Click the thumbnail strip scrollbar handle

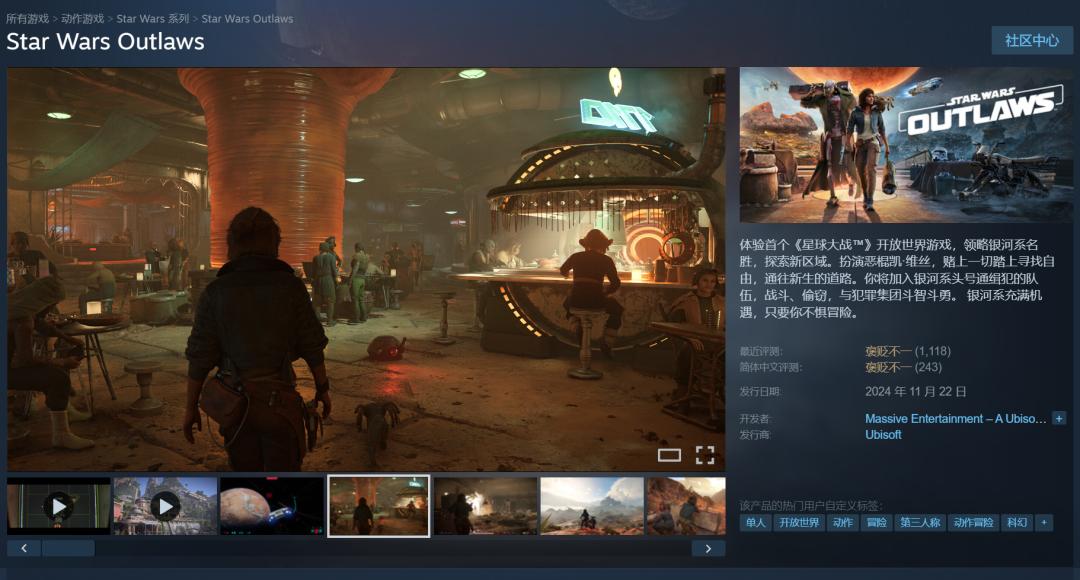coord(68,548)
